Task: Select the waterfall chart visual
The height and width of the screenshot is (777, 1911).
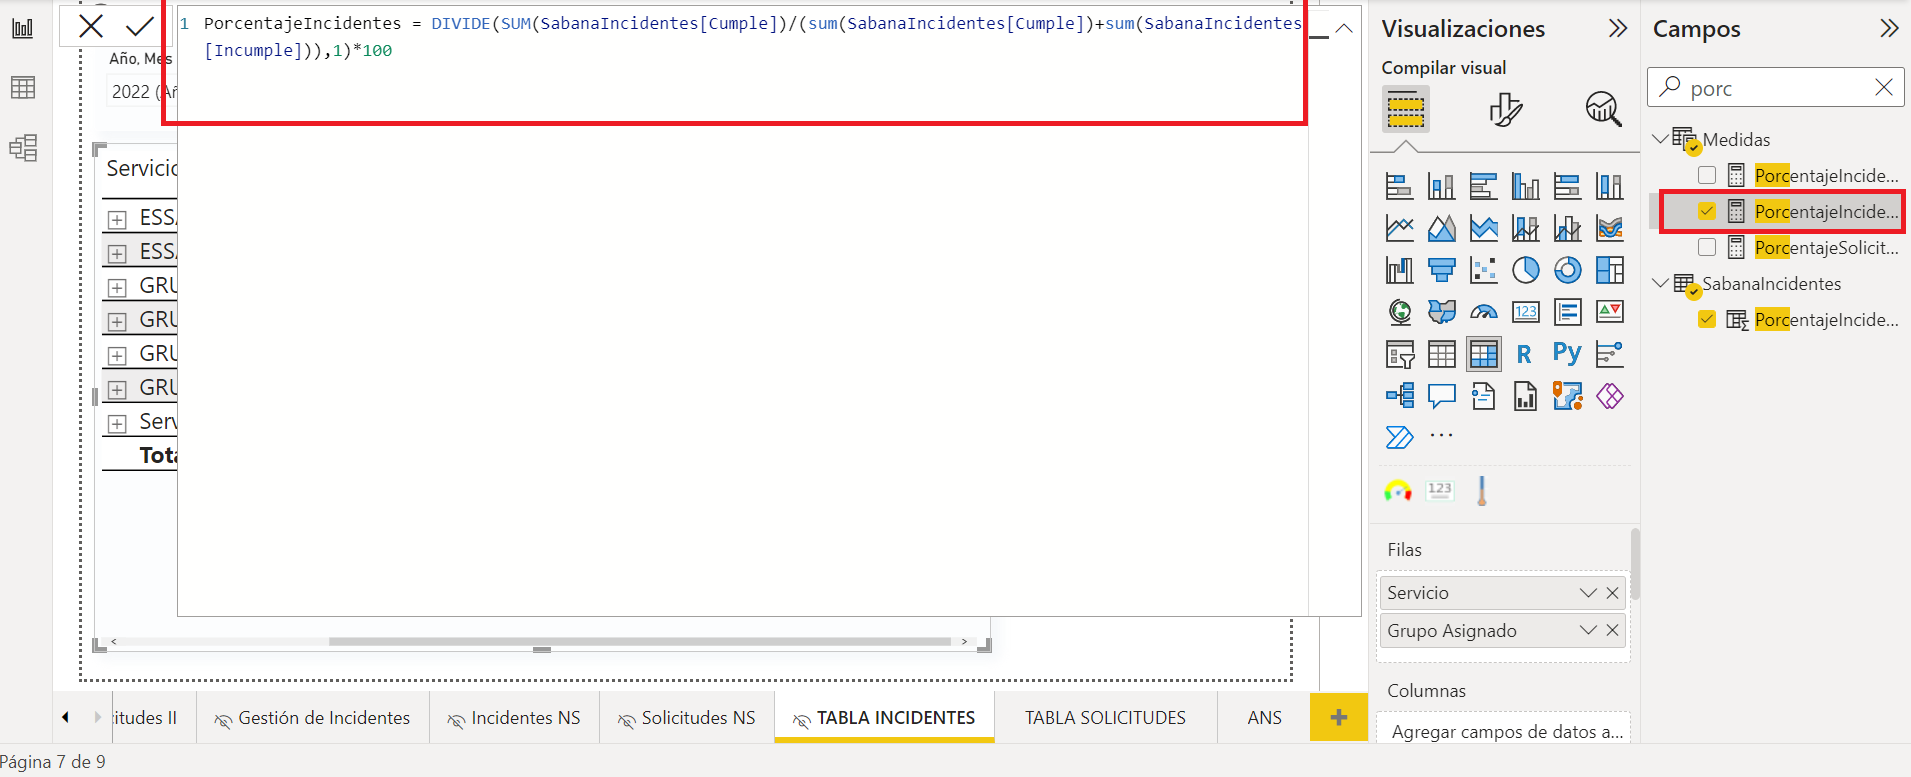Action: coord(1399,270)
